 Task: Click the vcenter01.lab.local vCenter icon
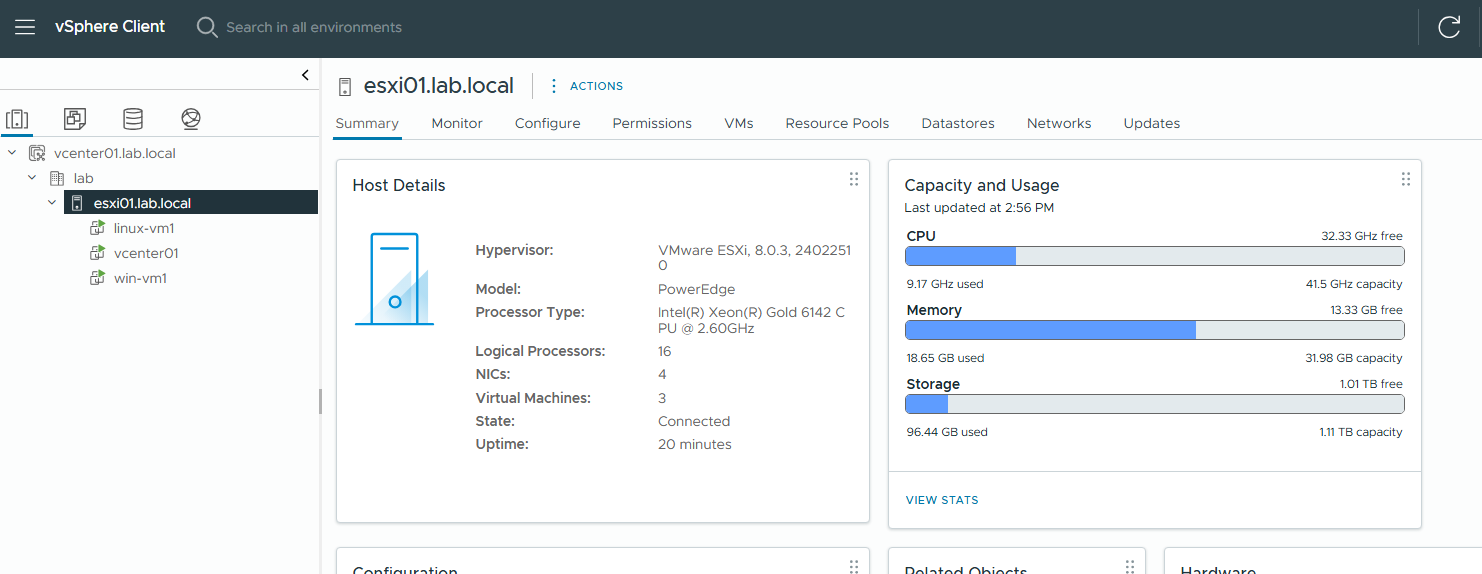pos(37,153)
